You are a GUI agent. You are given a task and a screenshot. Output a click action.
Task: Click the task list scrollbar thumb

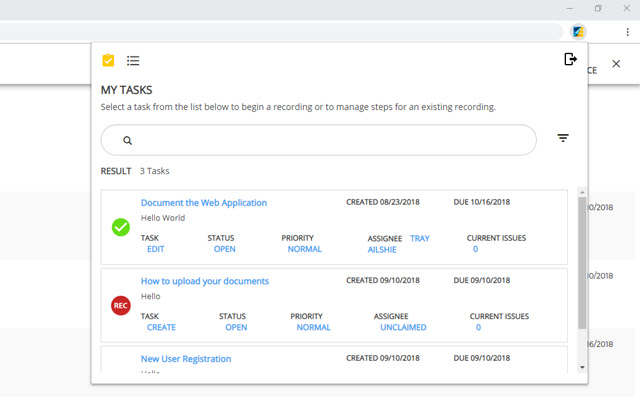582,263
